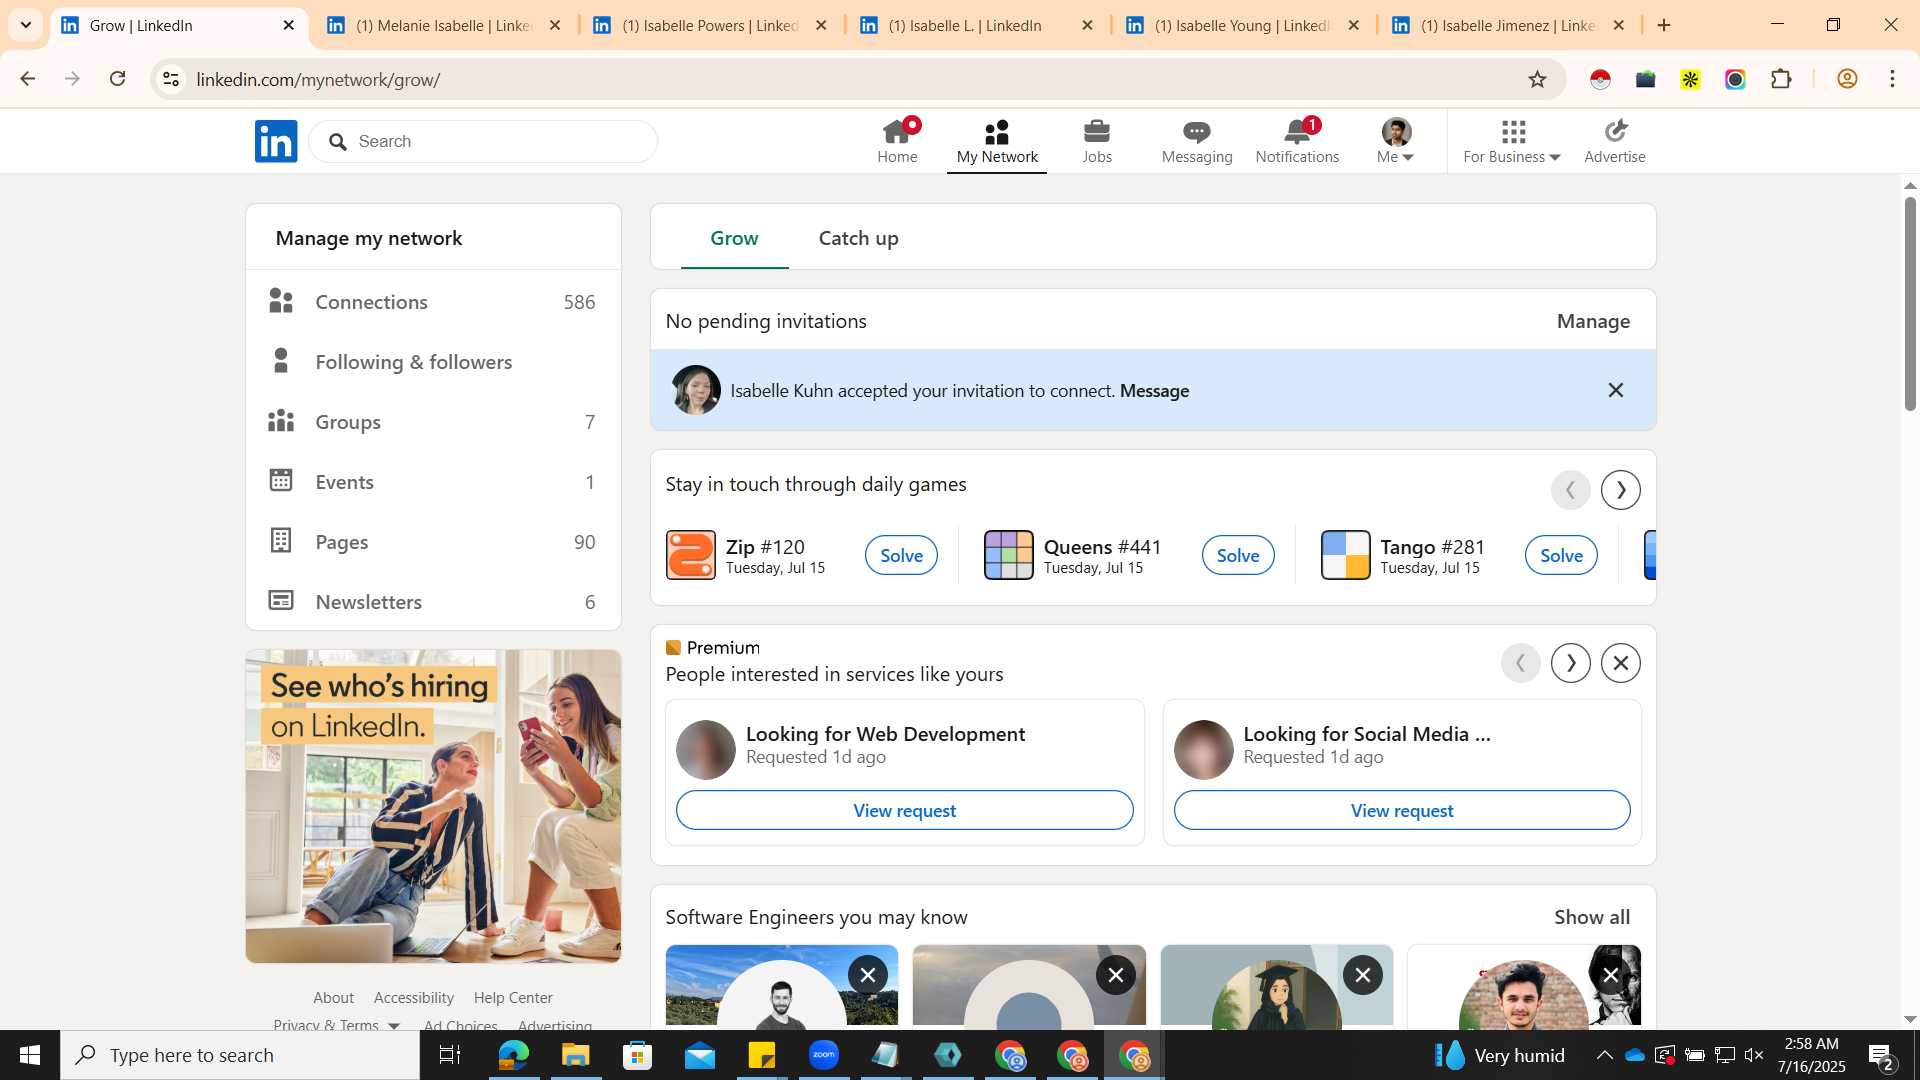
Task: Message Isabelle Kuhn
Action: tap(1154, 390)
